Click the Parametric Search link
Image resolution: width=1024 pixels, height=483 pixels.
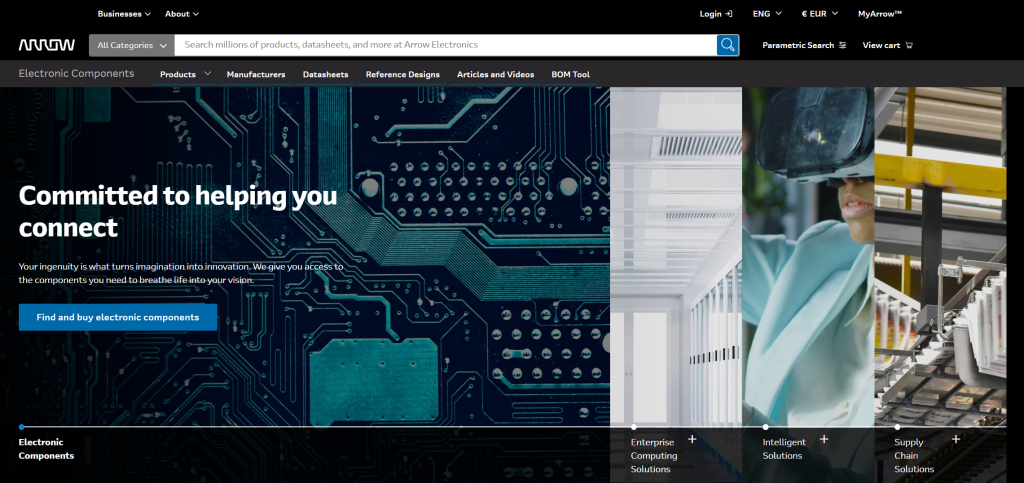coord(798,45)
